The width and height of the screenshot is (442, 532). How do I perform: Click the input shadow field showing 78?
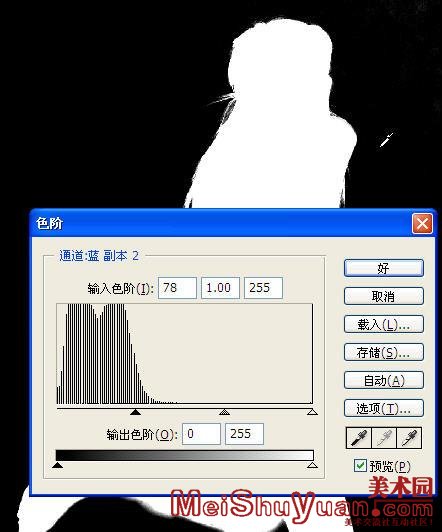[177, 288]
